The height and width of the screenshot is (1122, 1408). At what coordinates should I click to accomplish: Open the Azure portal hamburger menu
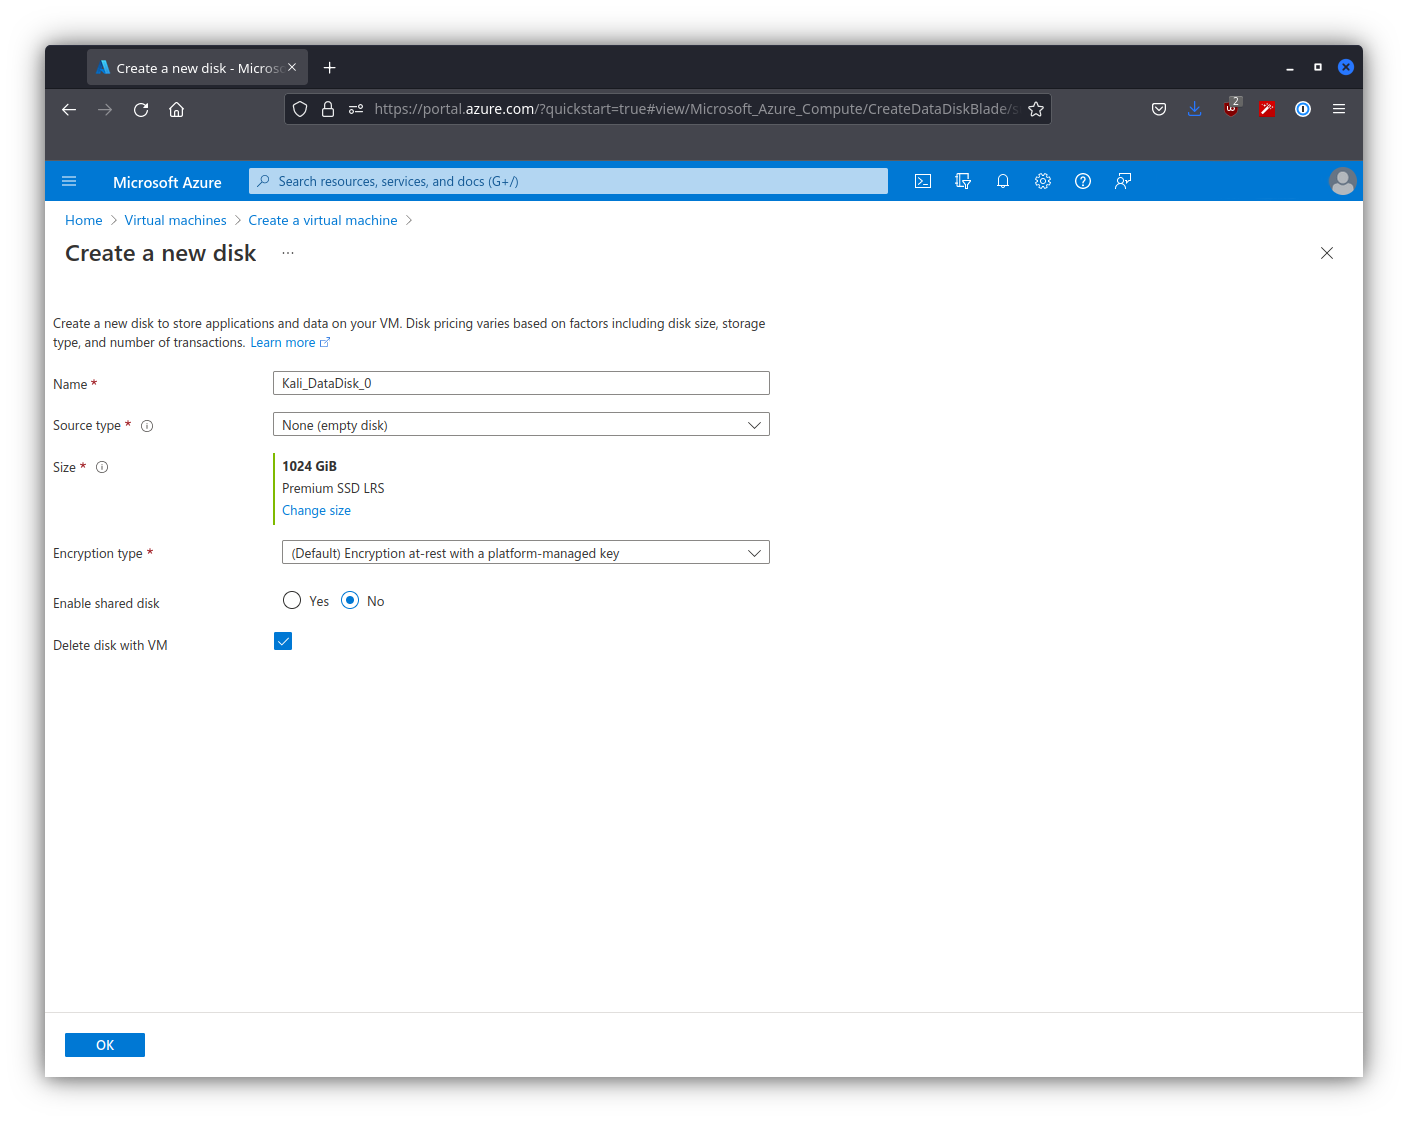[x=69, y=181]
